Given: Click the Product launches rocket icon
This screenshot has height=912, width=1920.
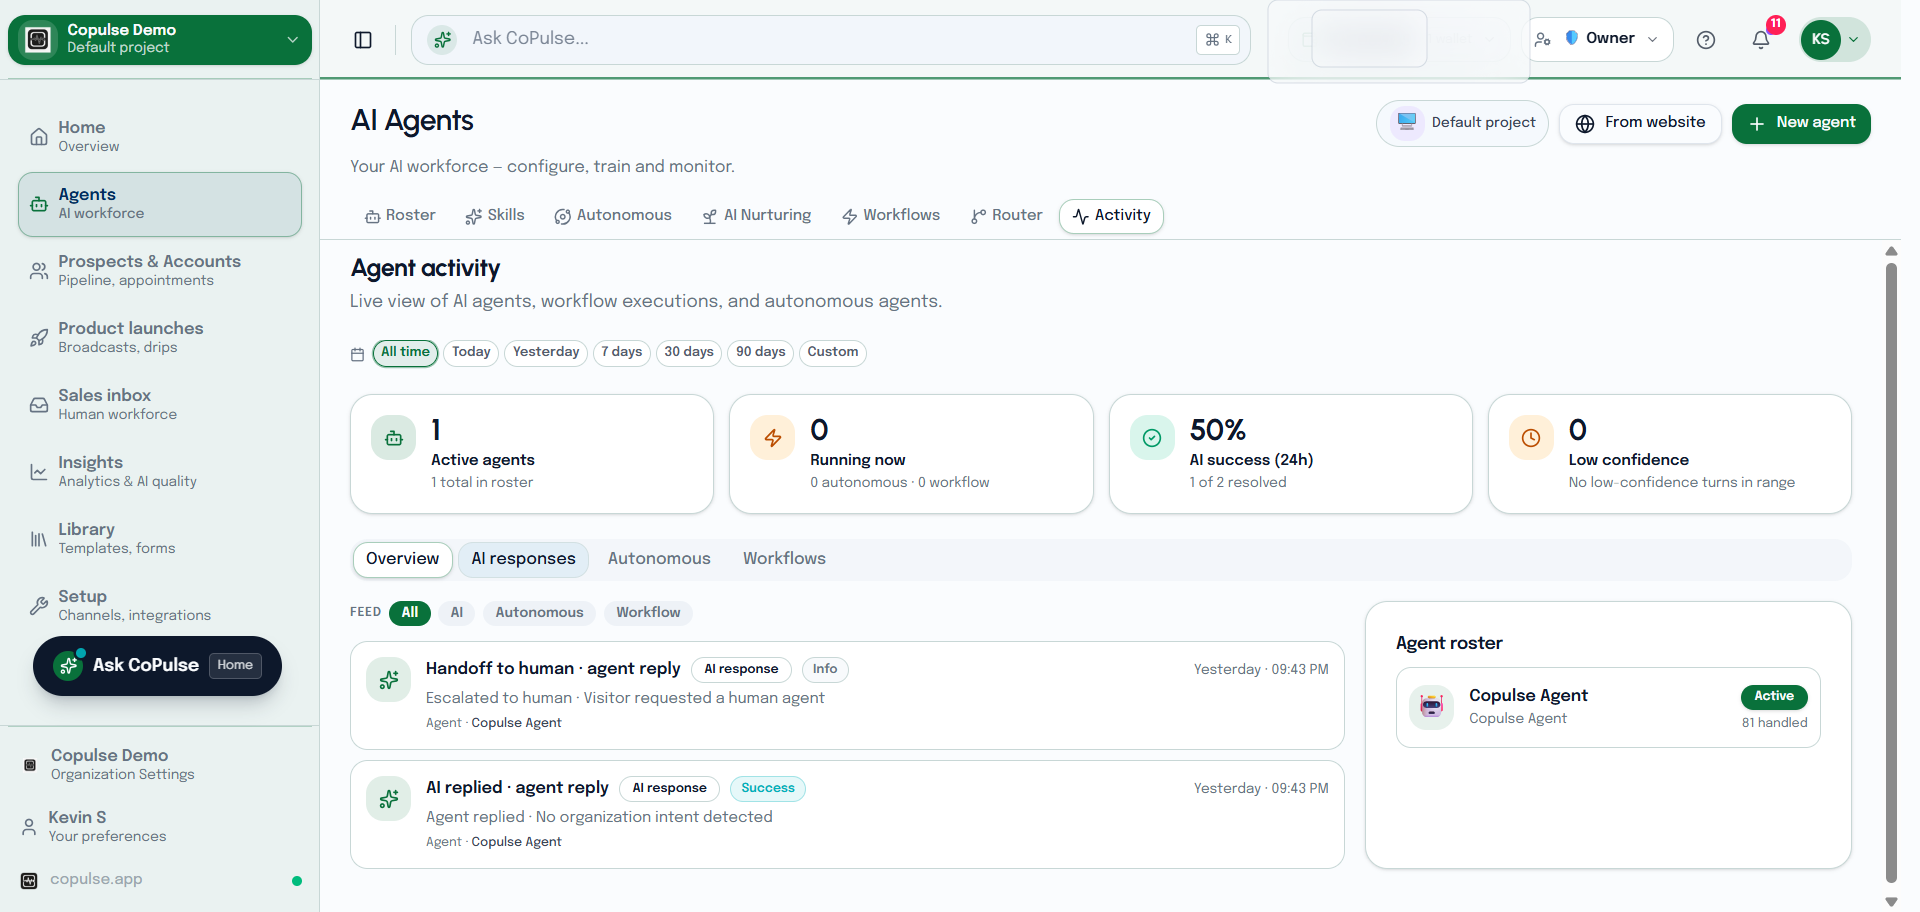Looking at the screenshot, I should click(x=39, y=338).
